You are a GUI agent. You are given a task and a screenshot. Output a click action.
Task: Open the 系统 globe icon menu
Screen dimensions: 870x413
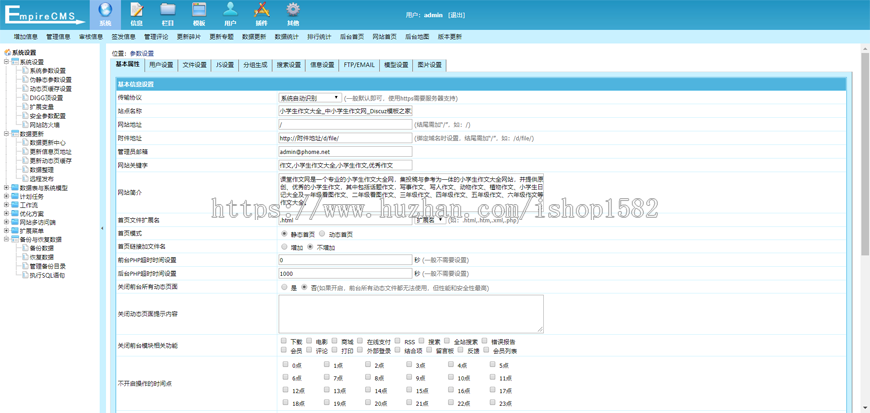(105, 14)
